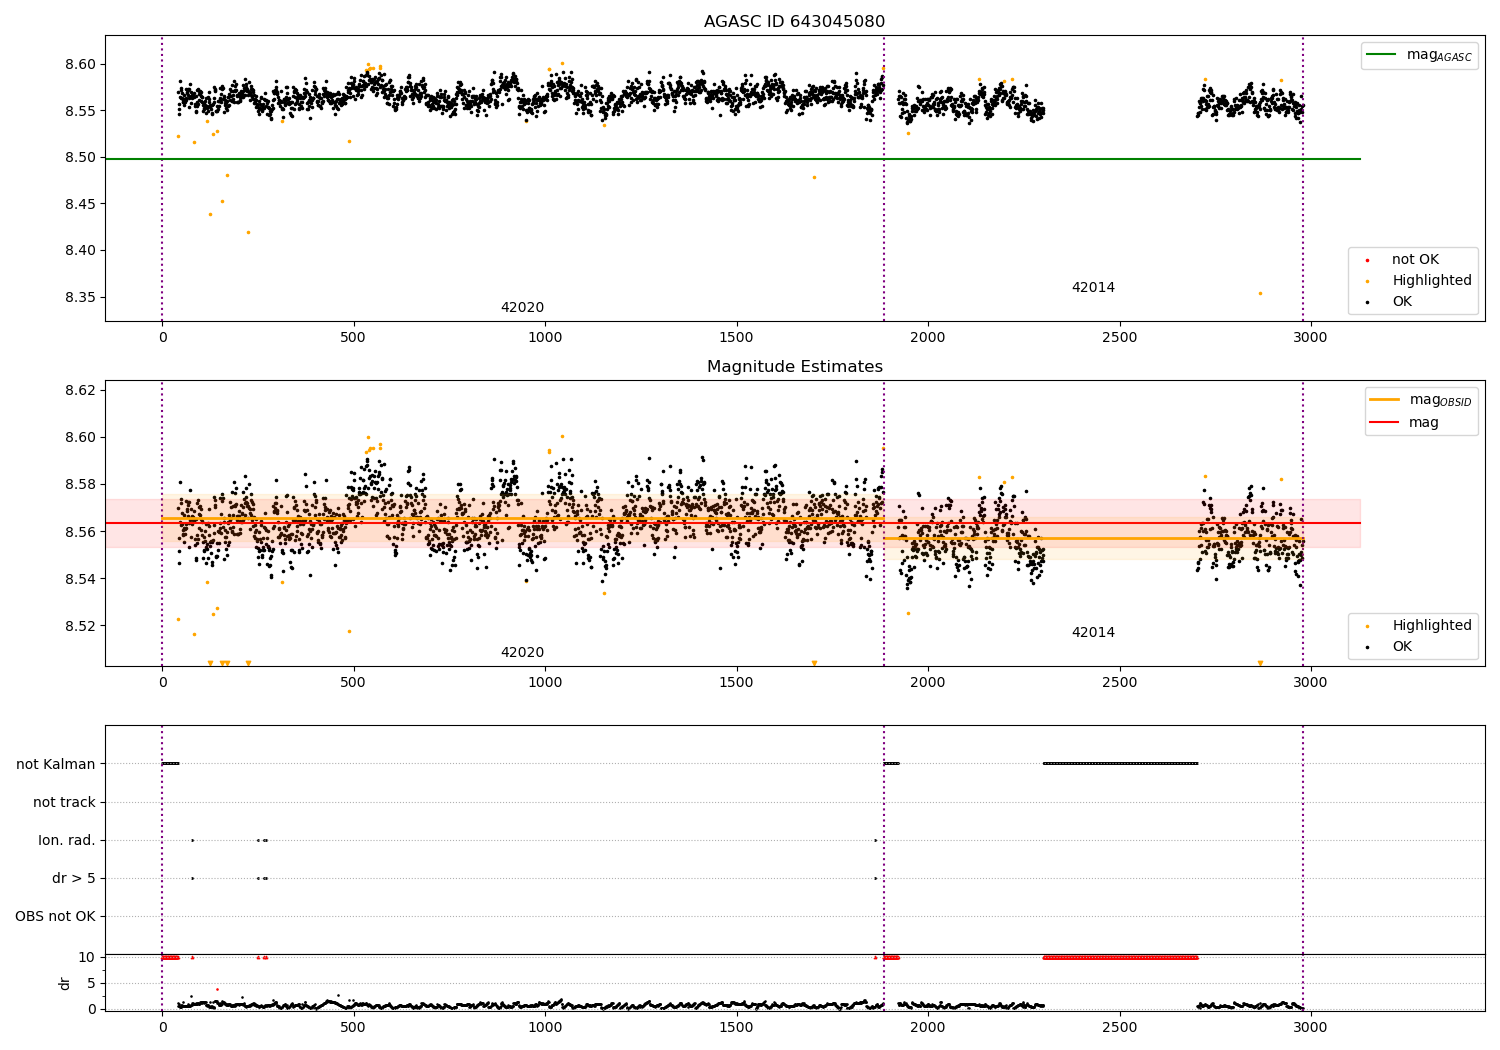Click the green line sample in the top legend

[1381, 55]
